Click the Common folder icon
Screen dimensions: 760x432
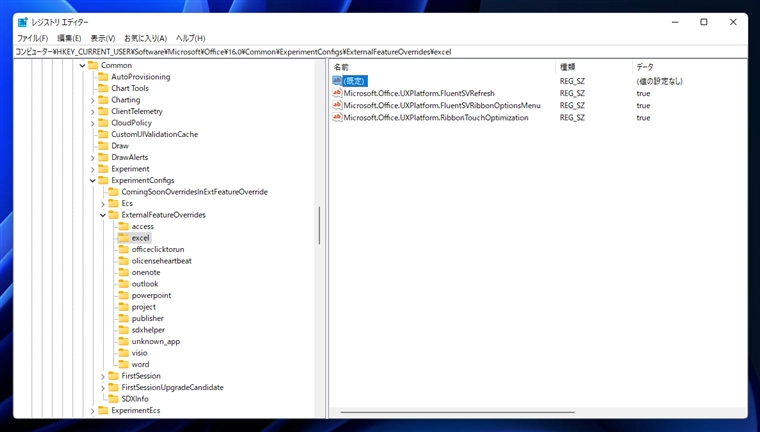(93, 65)
